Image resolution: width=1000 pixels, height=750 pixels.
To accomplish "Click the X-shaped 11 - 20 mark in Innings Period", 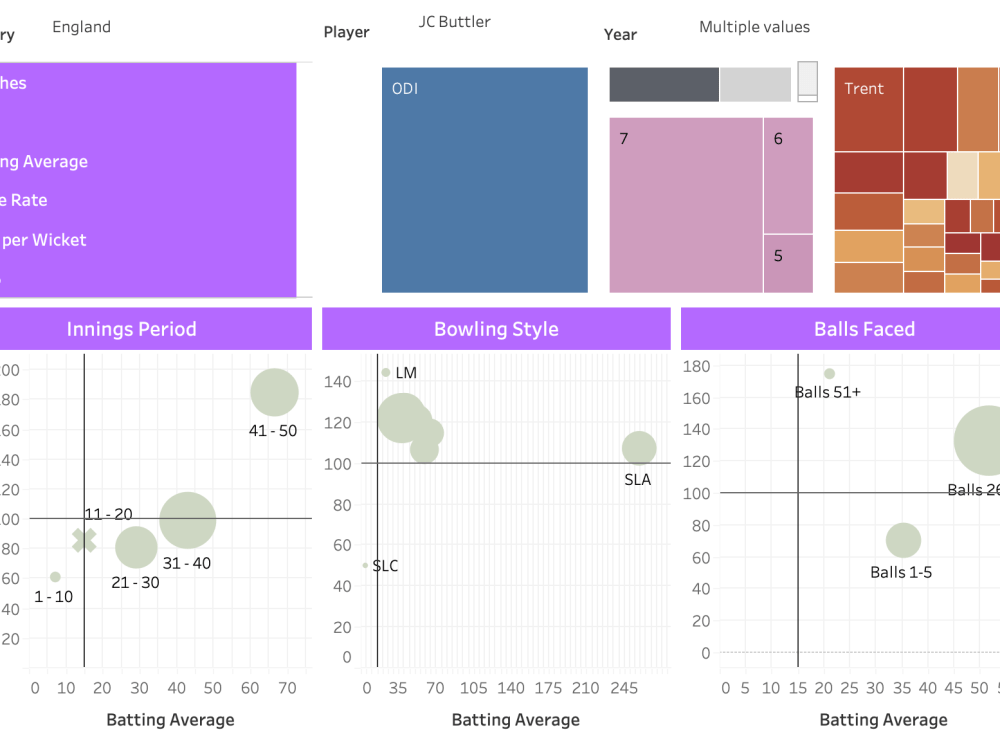I will [x=83, y=538].
